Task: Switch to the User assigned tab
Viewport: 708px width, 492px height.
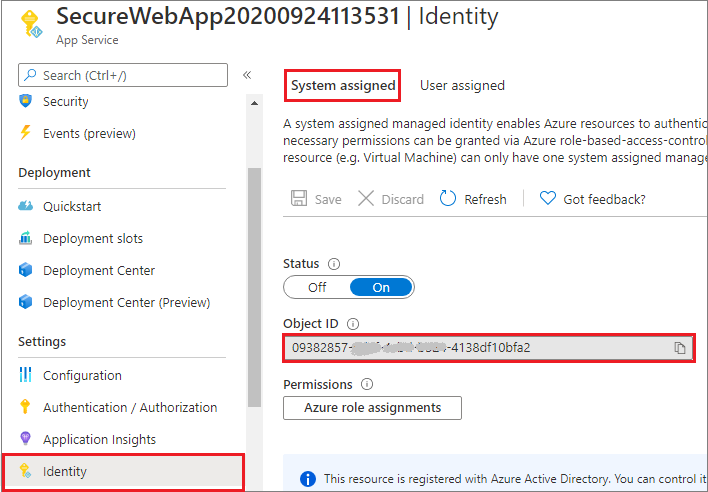Action: pyautogui.click(x=462, y=85)
